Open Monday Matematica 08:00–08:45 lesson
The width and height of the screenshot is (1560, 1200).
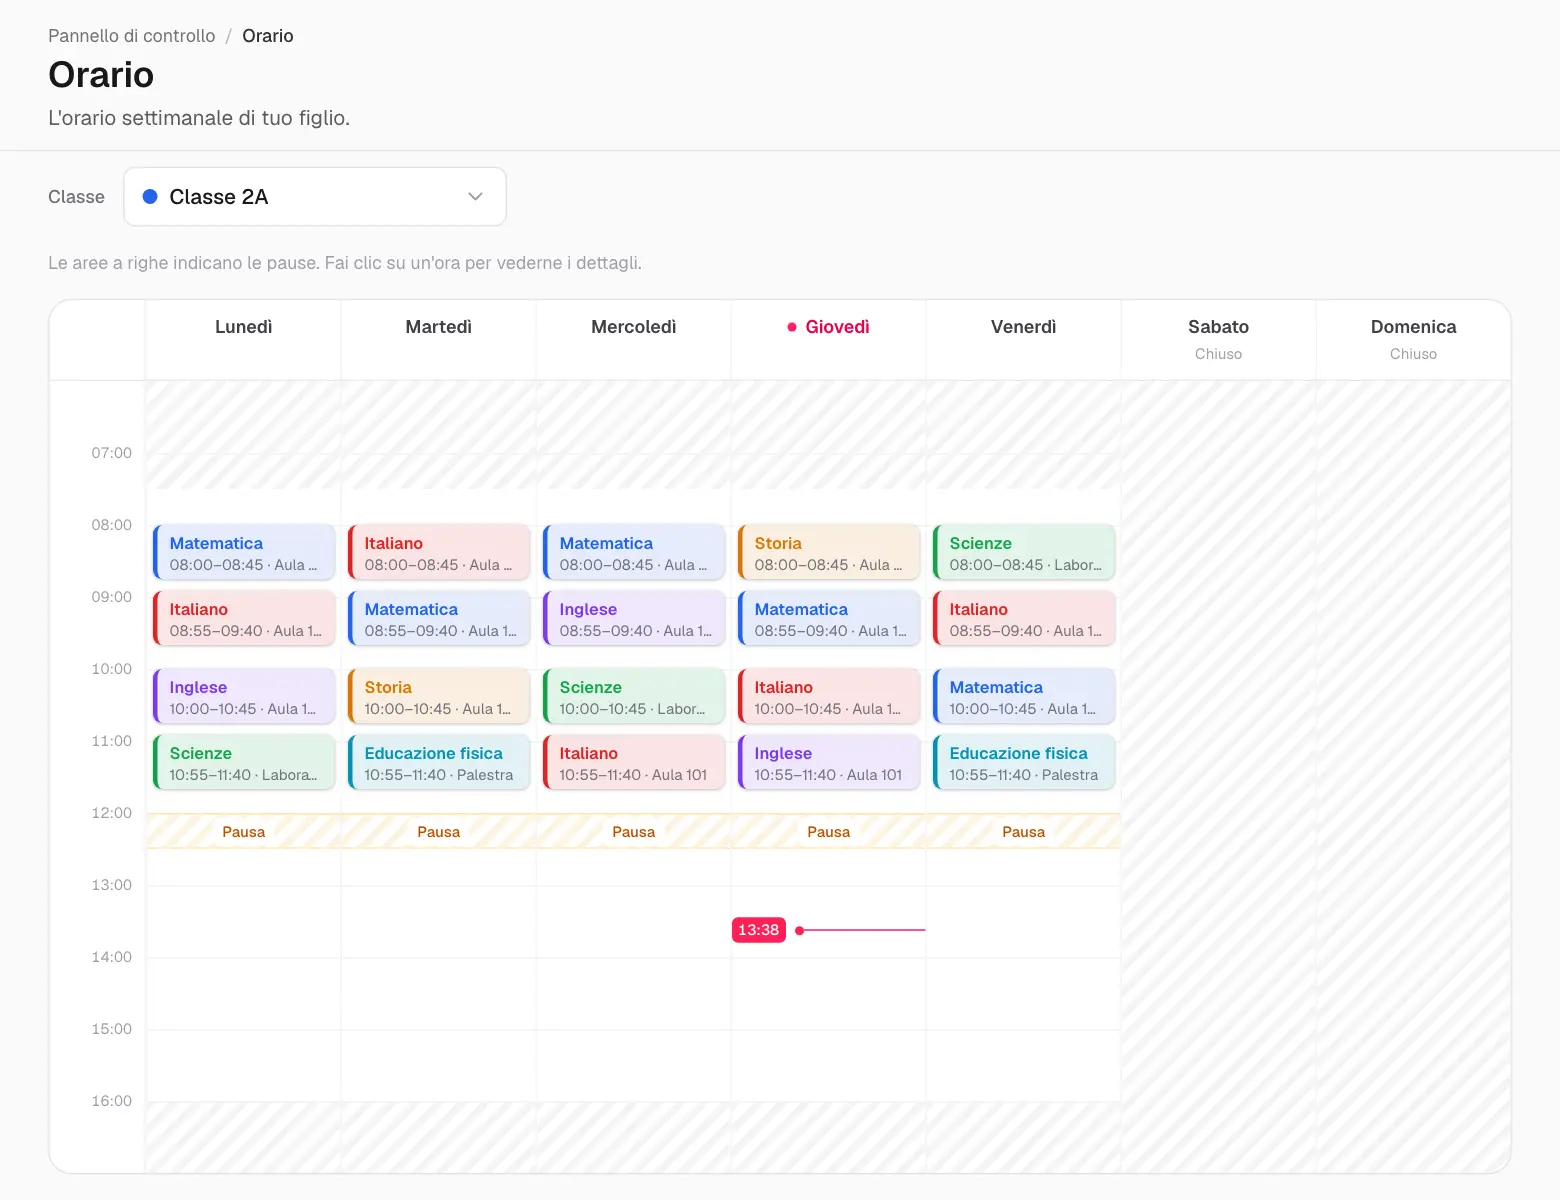(x=244, y=552)
